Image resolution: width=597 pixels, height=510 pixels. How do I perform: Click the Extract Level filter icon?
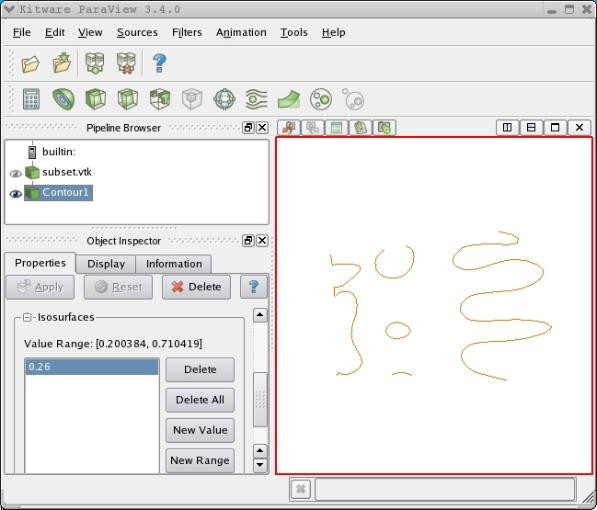click(353, 99)
